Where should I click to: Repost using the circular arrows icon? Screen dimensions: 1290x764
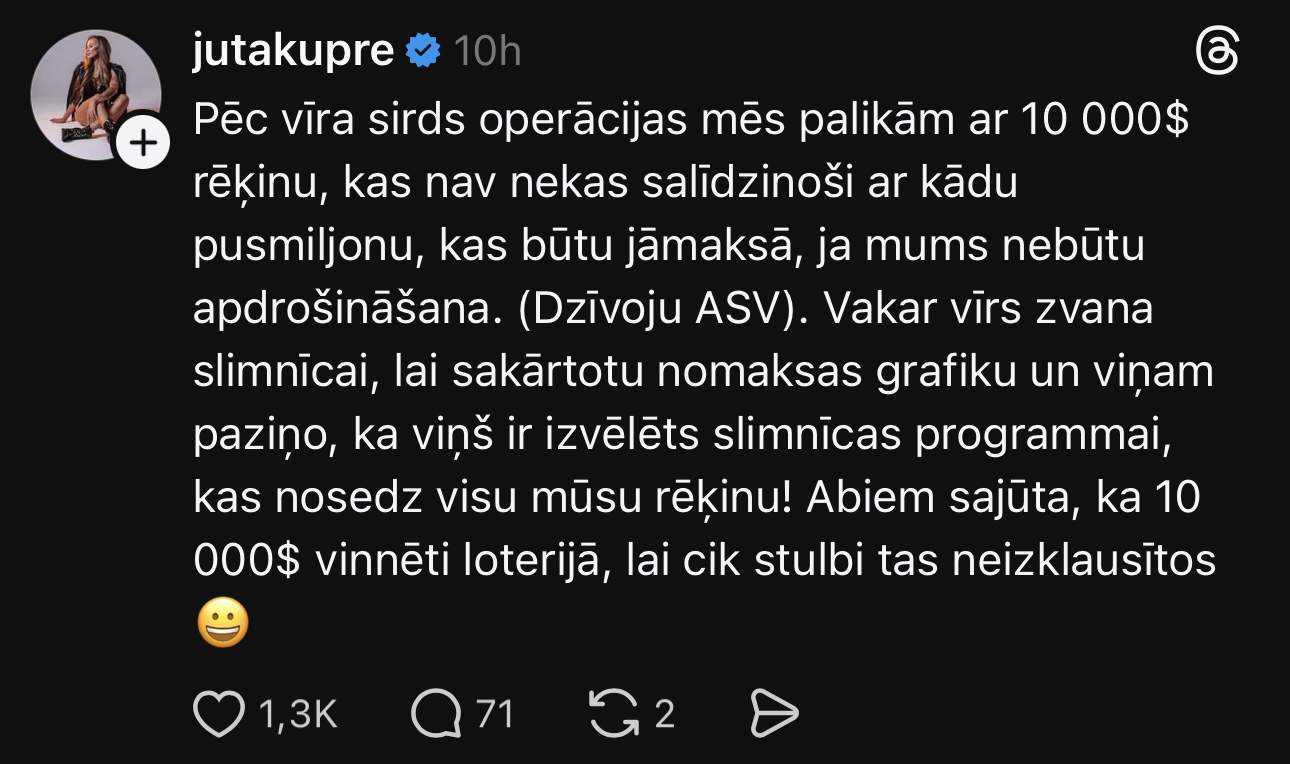614,715
